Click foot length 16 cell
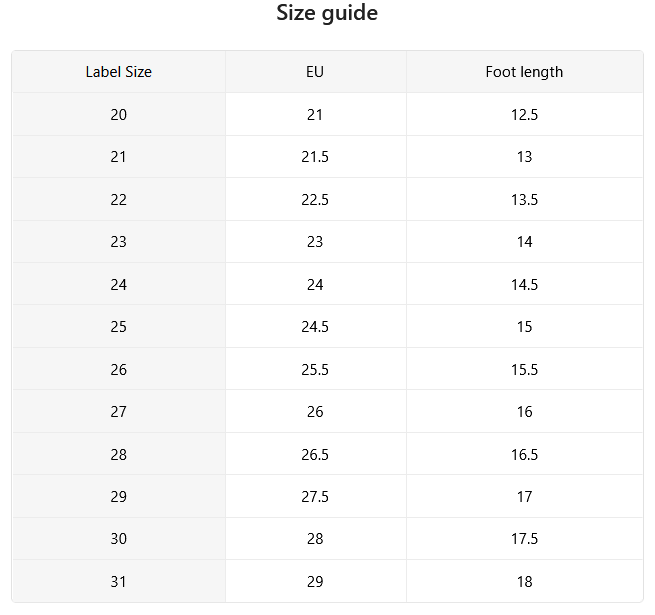The image size is (655, 615). (525, 412)
